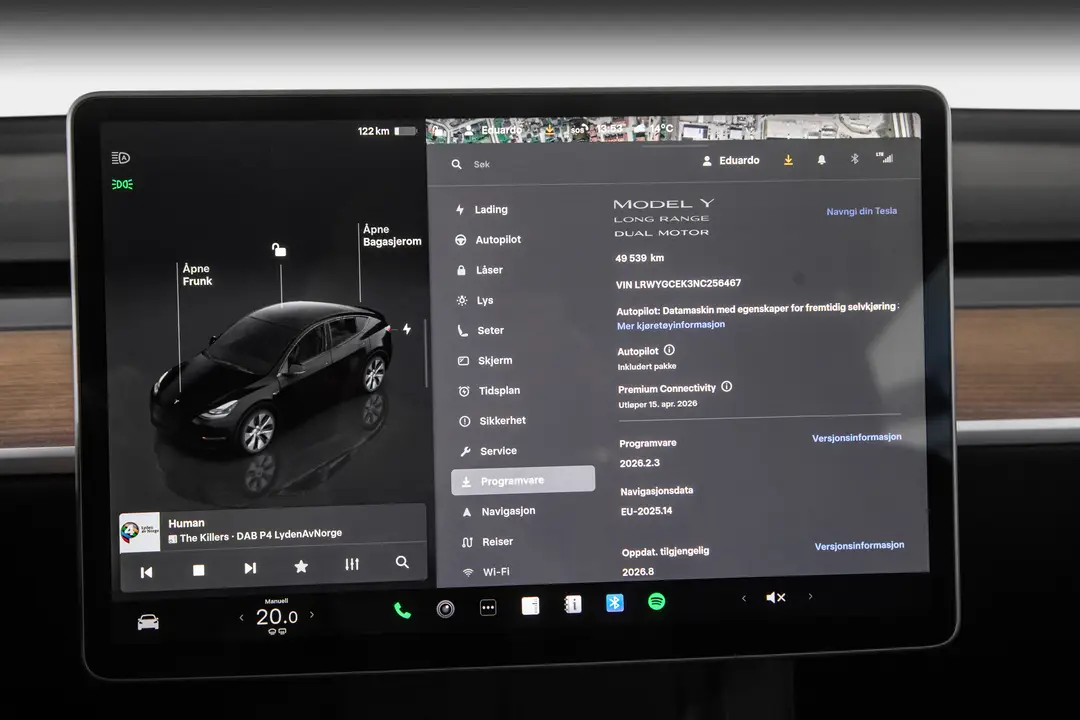1080x720 pixels.
Task: Open the Sikkerhet safety menu
Action: coord(492,421)
